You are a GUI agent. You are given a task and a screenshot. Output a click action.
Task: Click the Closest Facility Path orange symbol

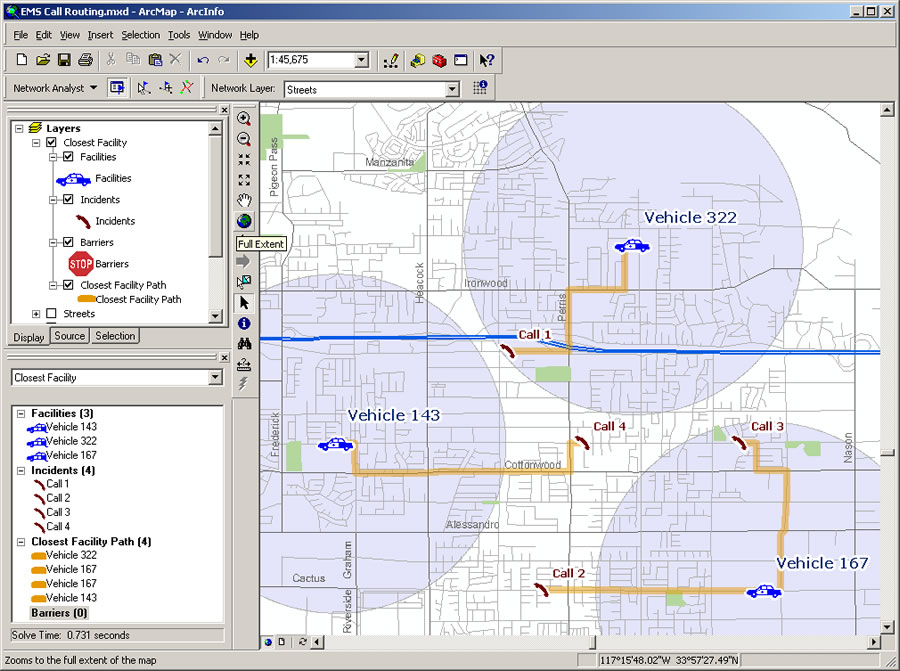pos(86,299)
